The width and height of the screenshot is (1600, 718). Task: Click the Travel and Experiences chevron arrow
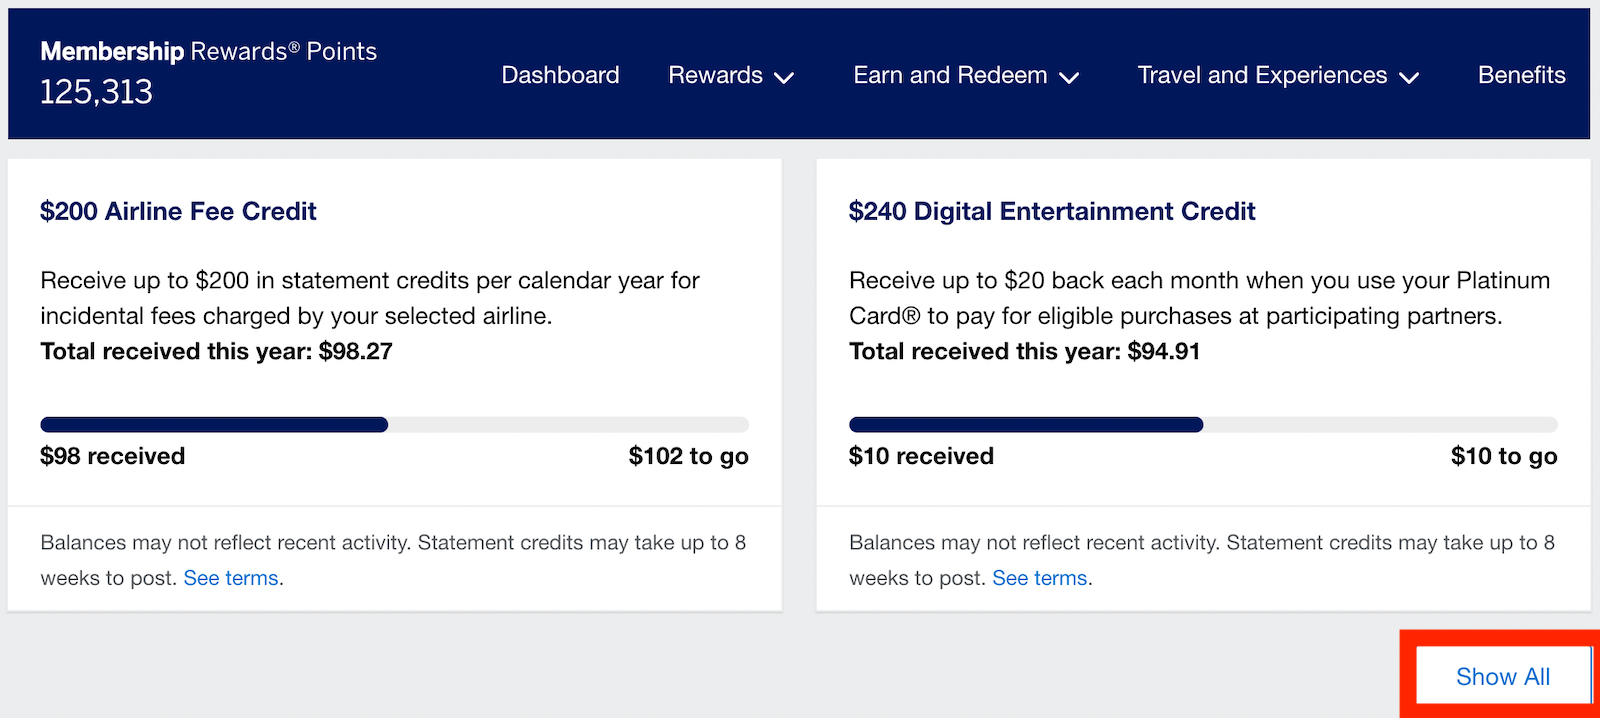(1409, 77)
